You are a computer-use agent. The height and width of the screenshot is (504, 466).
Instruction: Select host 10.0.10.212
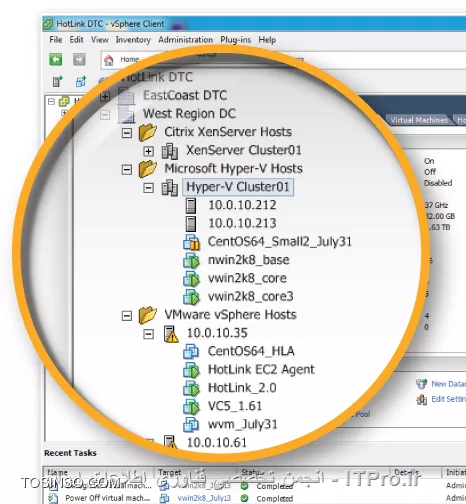point(242,205)
